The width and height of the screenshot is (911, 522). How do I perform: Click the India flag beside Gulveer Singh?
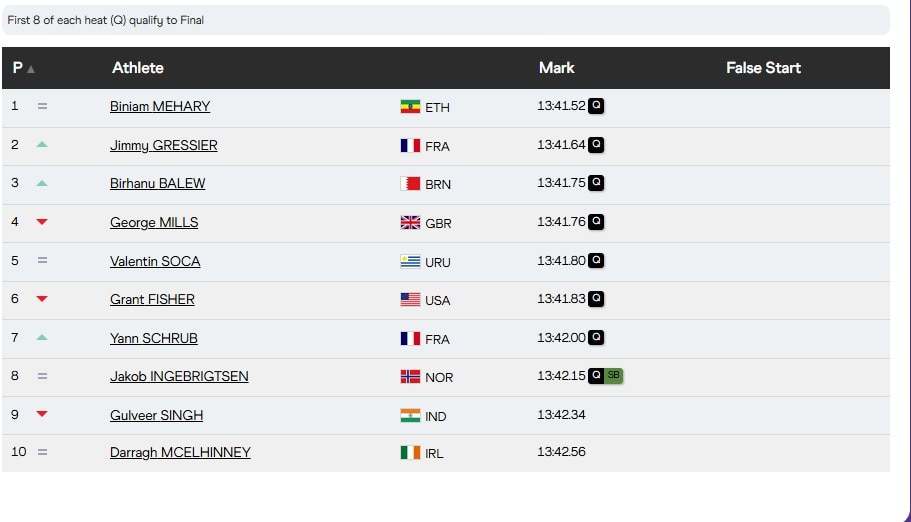(410, 416)
